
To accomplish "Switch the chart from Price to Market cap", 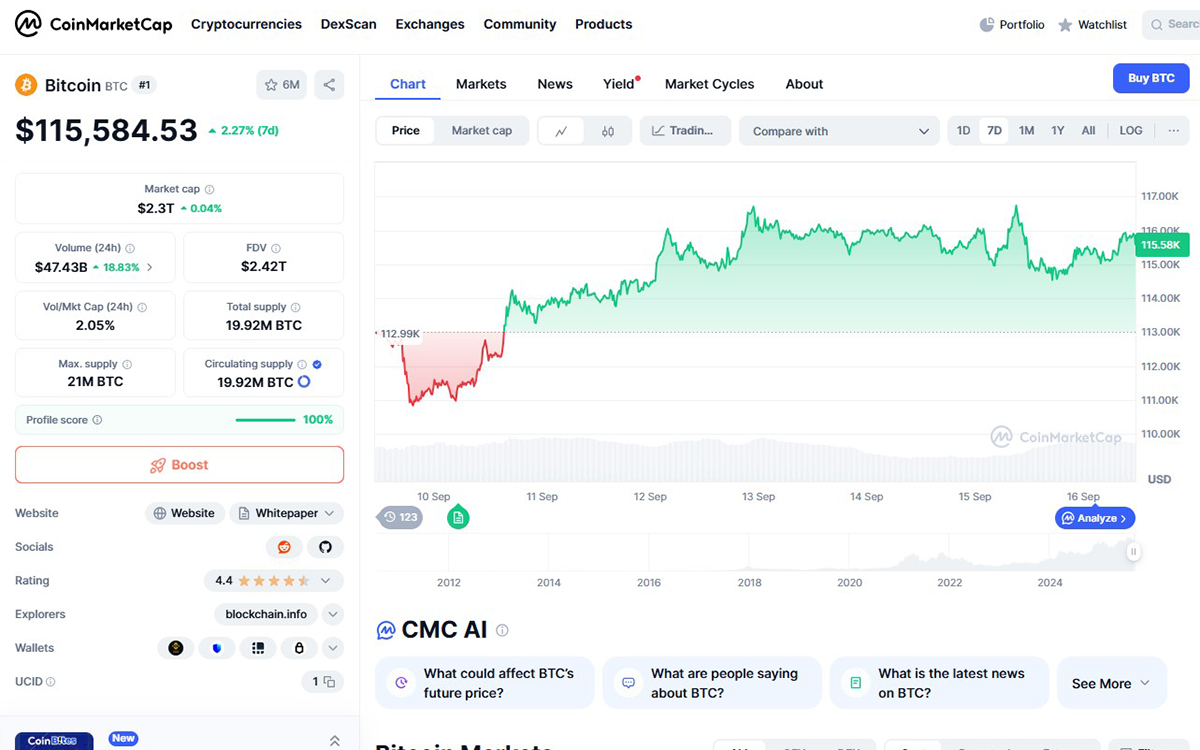I will click(x=482, y=130).
